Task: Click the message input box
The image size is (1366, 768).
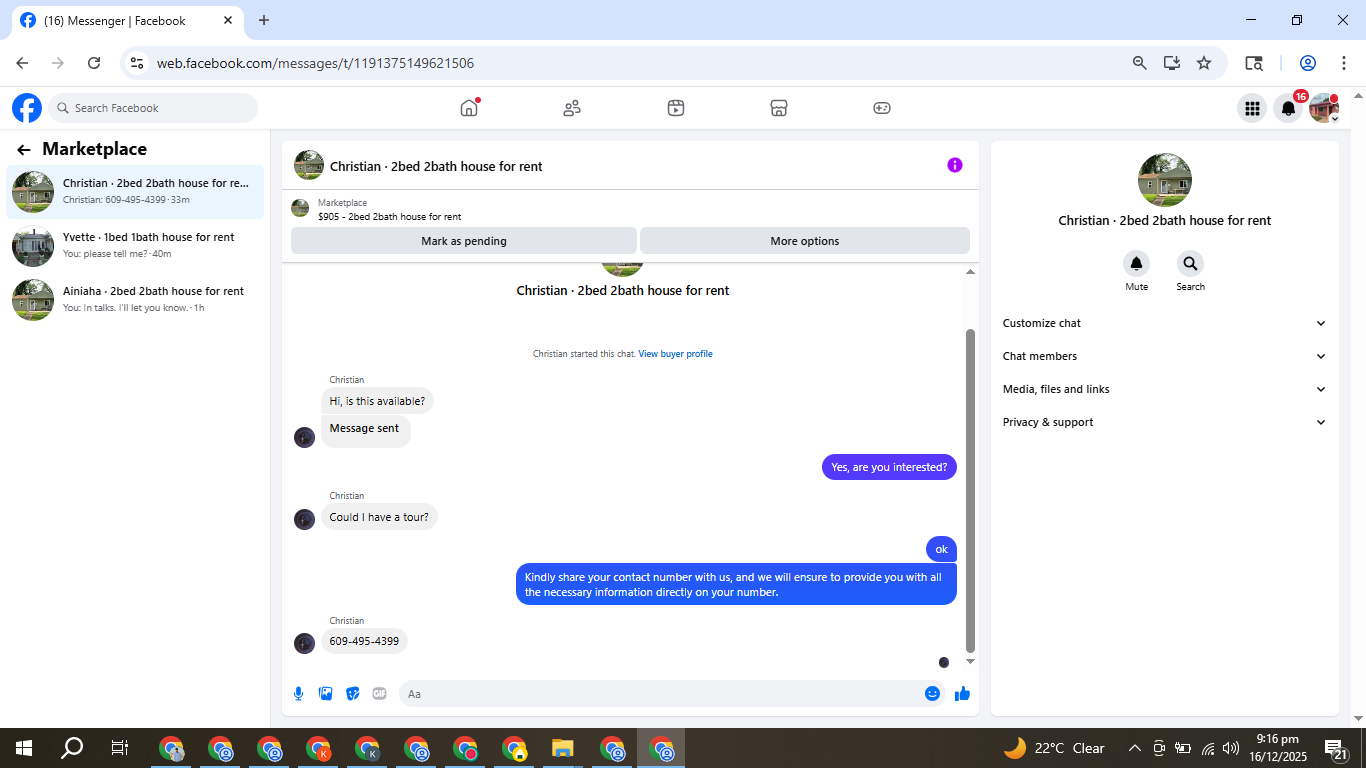Action: (672, 694)
